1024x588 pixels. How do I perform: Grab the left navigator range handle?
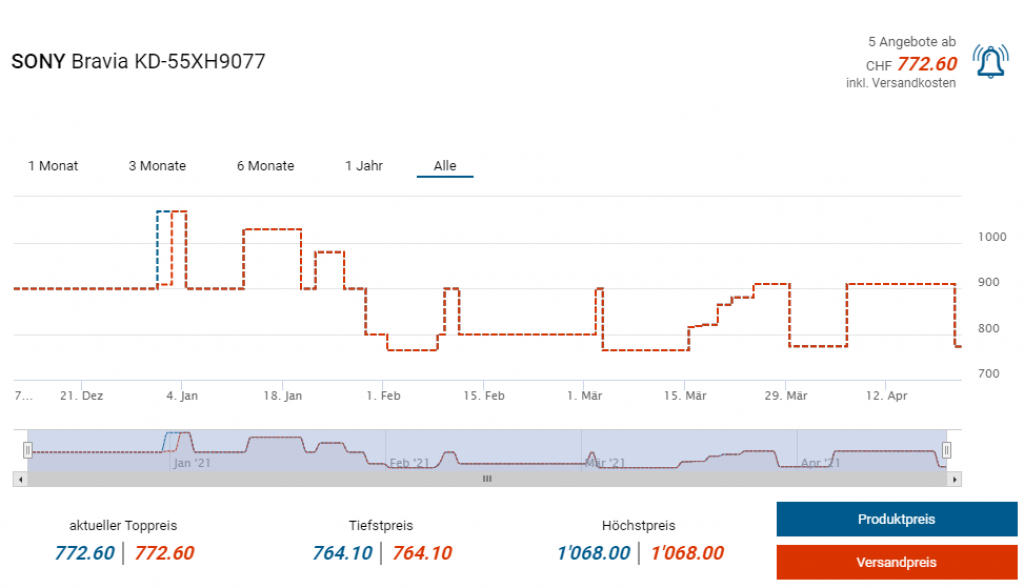[27, 449]
